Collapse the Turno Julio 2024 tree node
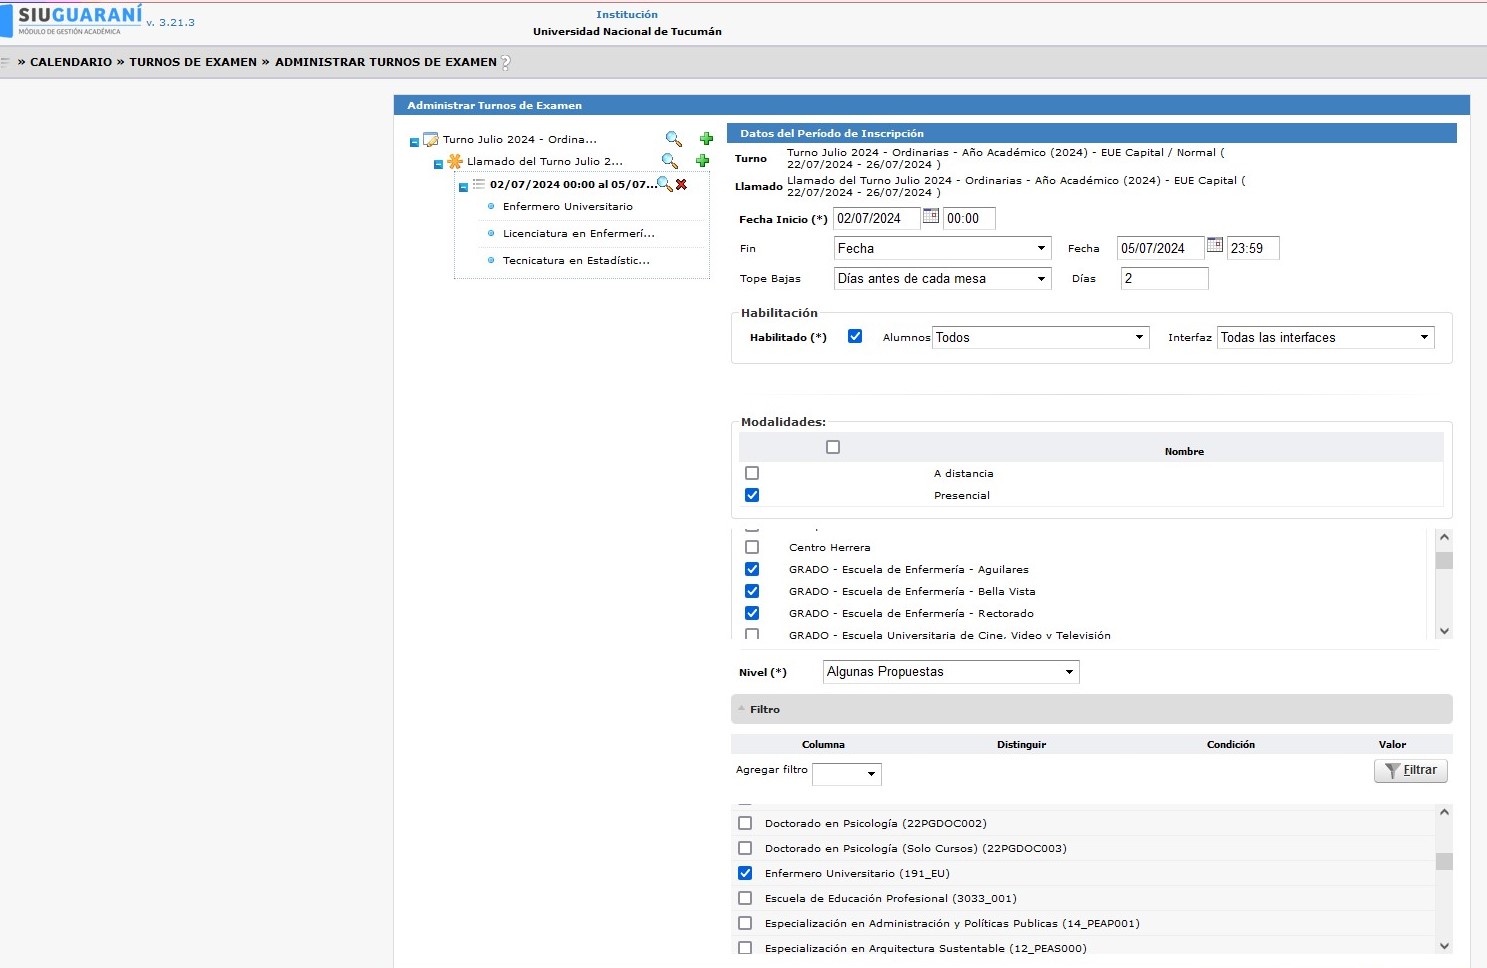This screenshot has height=968, width=1487. coord(414,142)
